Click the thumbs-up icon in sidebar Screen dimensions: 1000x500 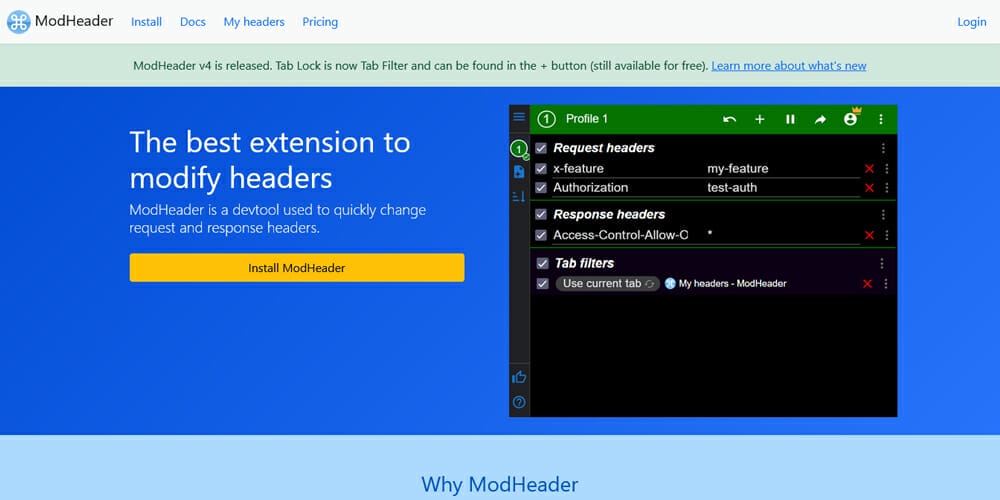tap(519, 377)
